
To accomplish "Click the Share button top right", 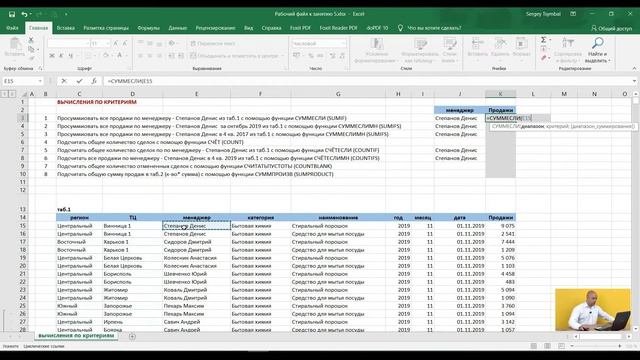I will point(611,28).
